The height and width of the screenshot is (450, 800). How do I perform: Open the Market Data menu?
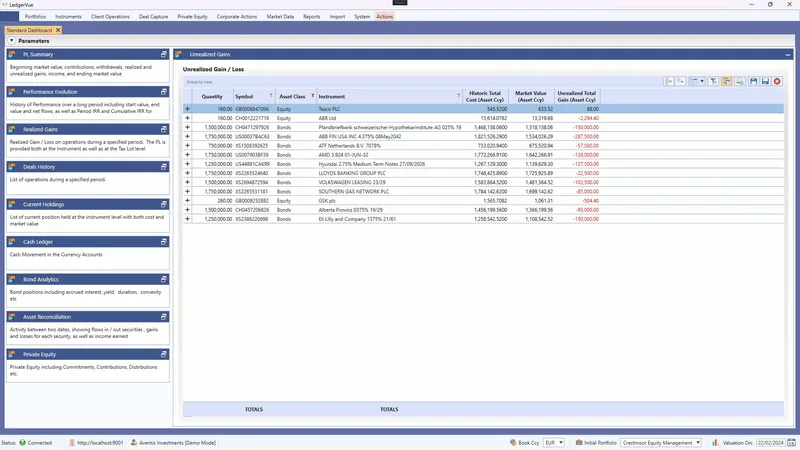pos(280,16)
